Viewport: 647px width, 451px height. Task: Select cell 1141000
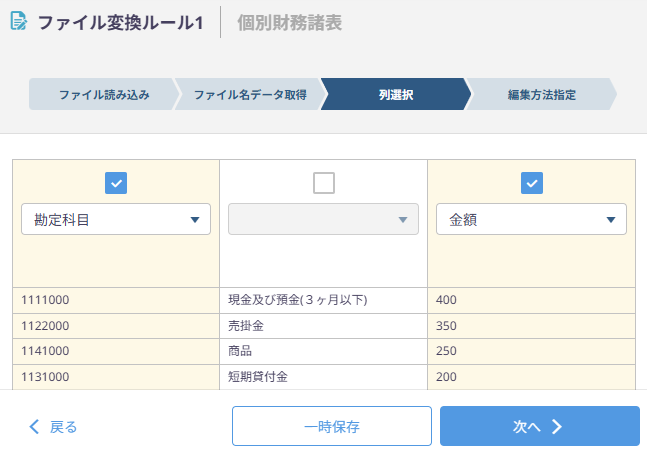[x=116, y=352]
